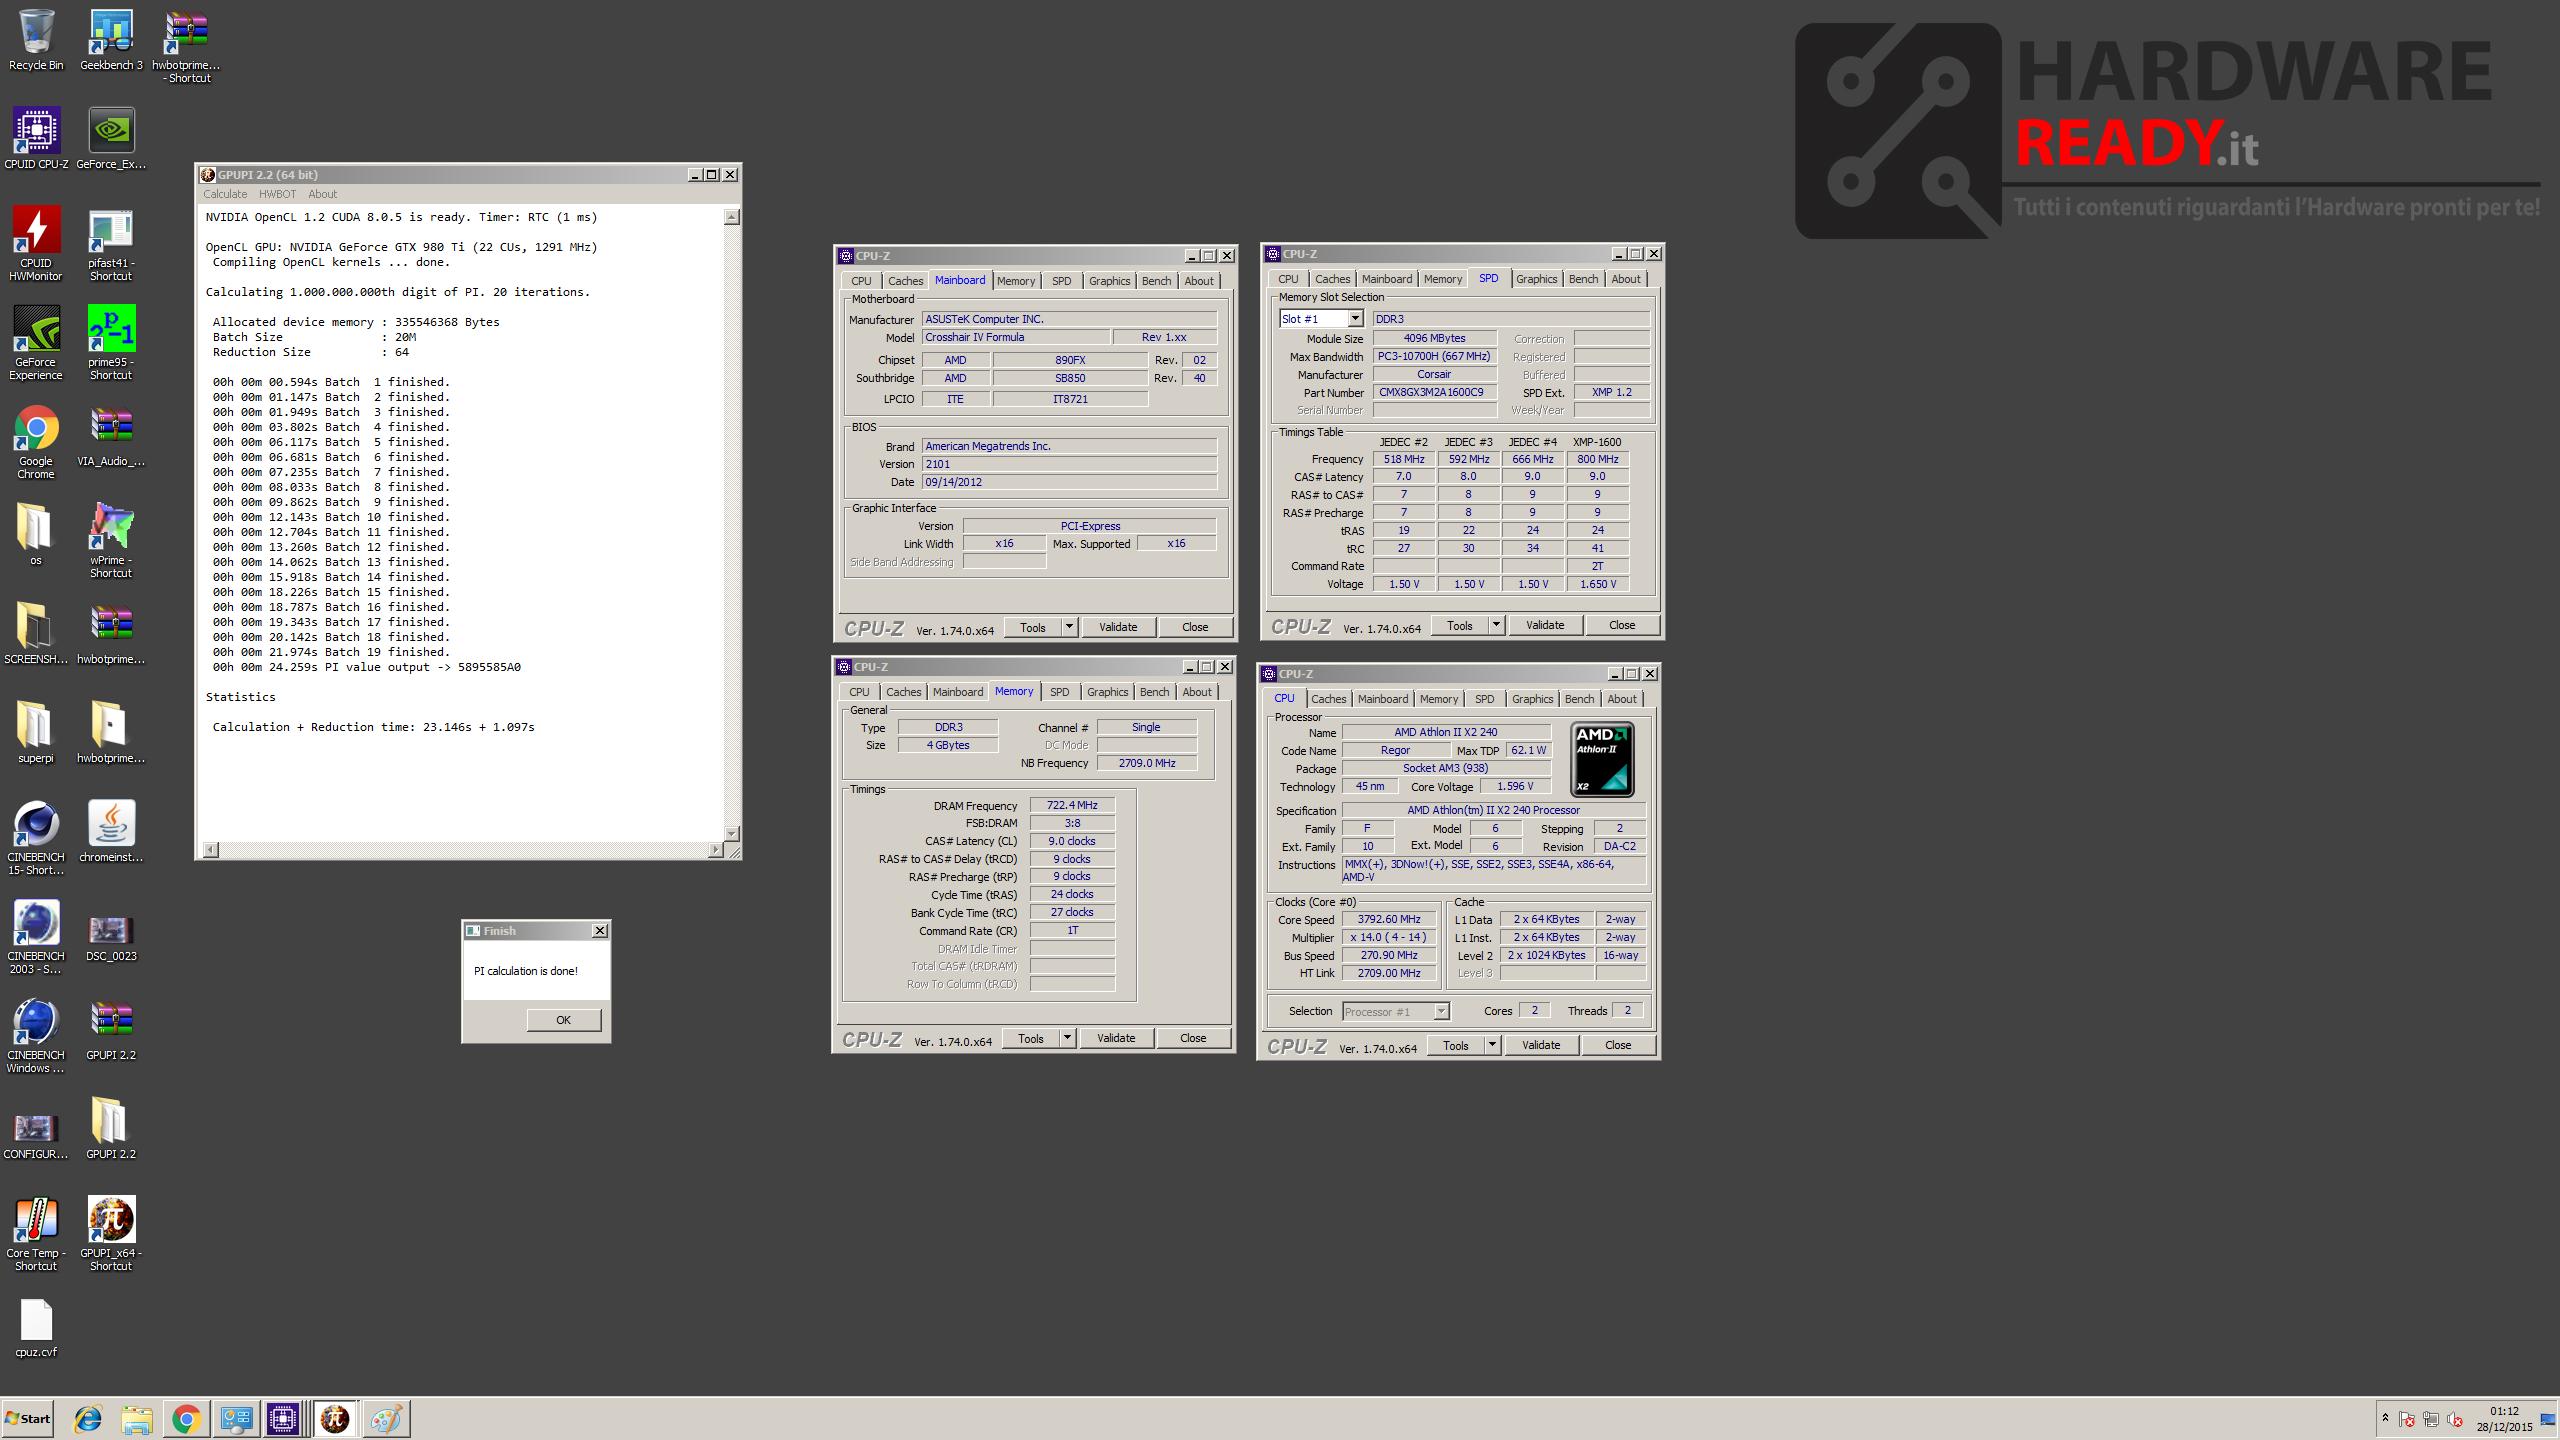2560x1440 pixels.
Task: Click BIOS version 2101 field
Action: tap(1068, 464)
